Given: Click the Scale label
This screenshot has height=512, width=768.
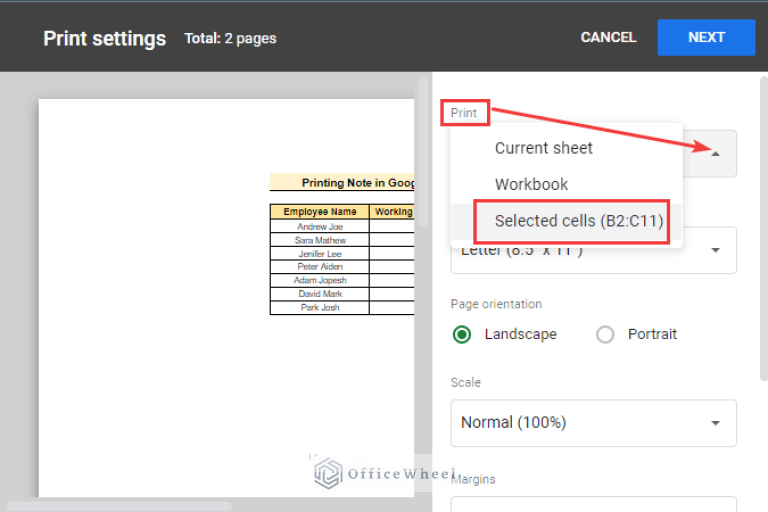Looking at the screenshot, I should (465, 383).
